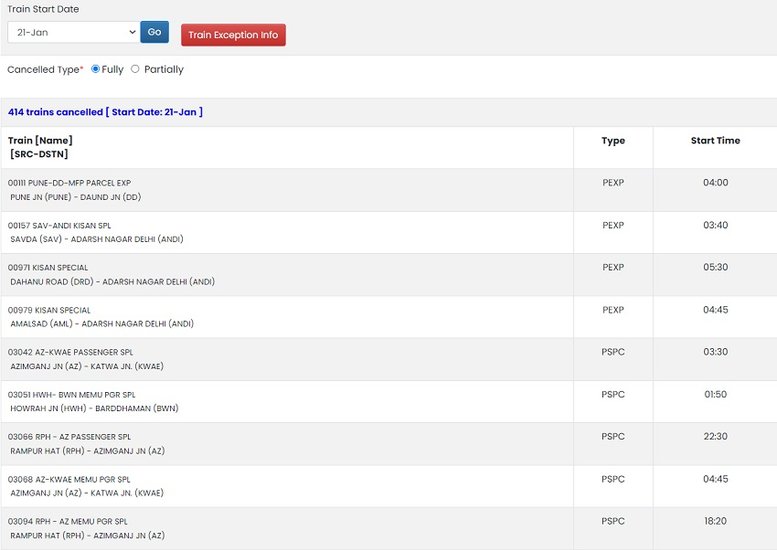This screenshot has height=550, width=777.
Task: Click route AMALSAD (AML) - ADARSH NAGAR DELHI
Action: (x=102, y=324)
